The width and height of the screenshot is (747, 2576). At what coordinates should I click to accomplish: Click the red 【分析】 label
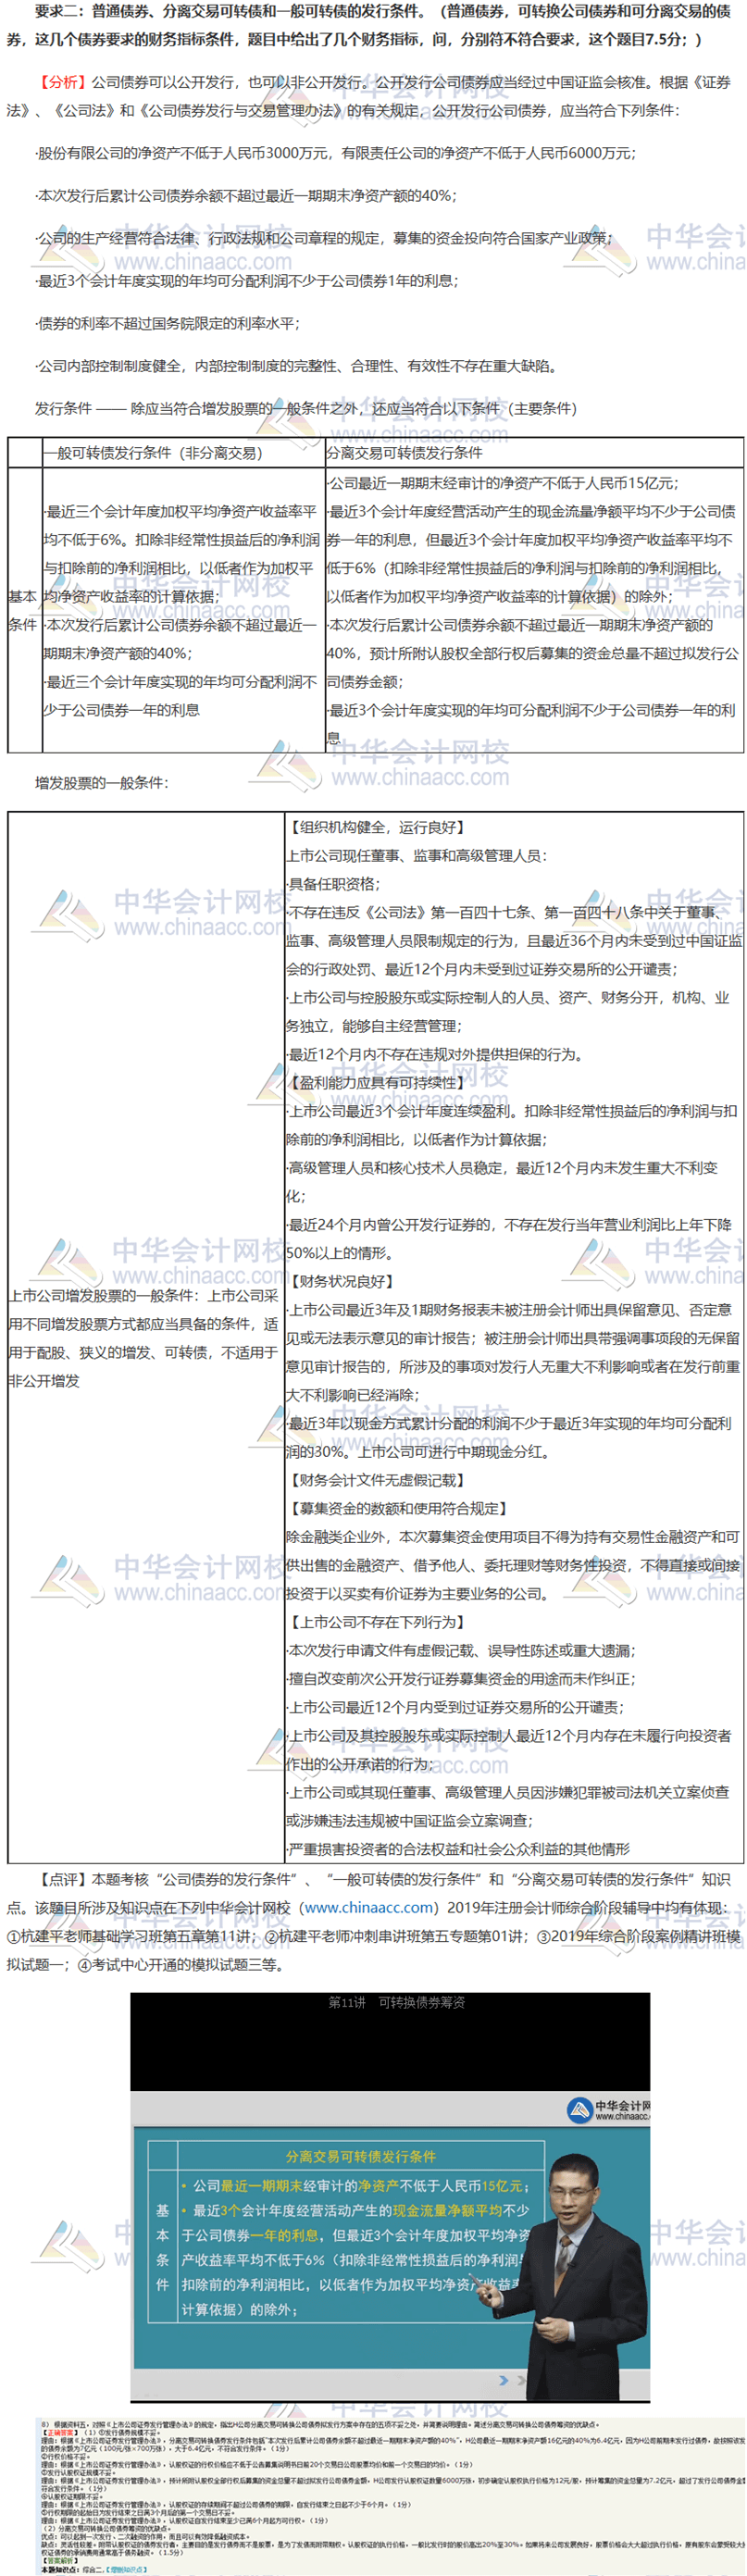(x=62, y=82)
